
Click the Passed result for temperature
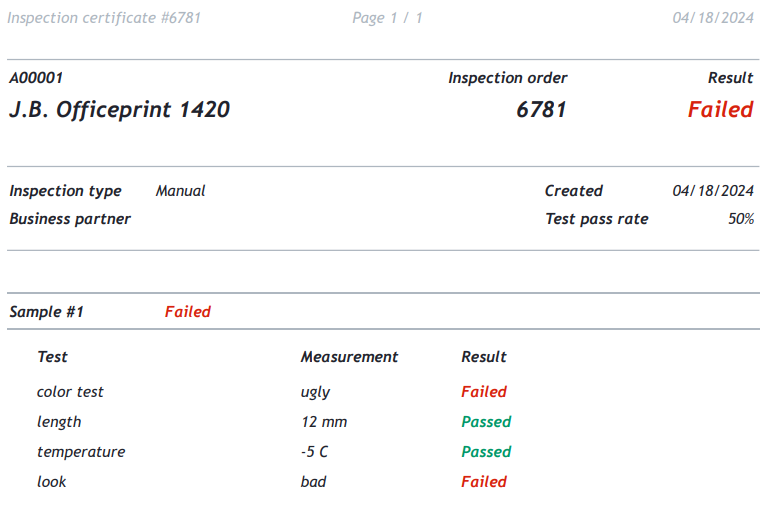pyautogui.click(x=486, y=451)
